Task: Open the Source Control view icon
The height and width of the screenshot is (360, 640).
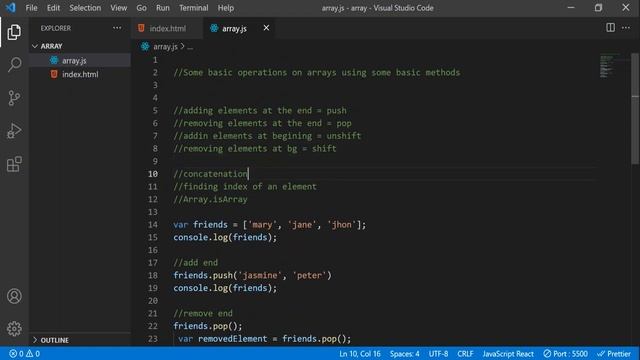Action: [x=14, y=98]
